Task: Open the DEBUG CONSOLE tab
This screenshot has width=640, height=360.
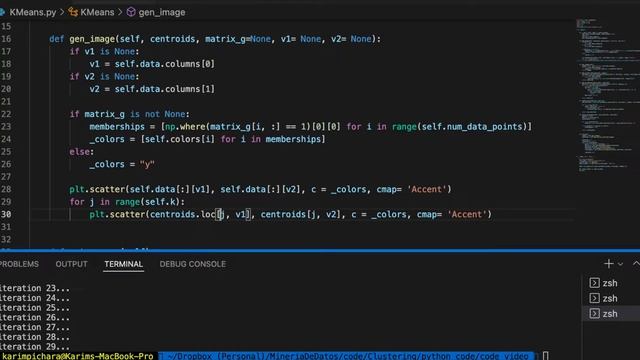Action: (x=193, y=264)
